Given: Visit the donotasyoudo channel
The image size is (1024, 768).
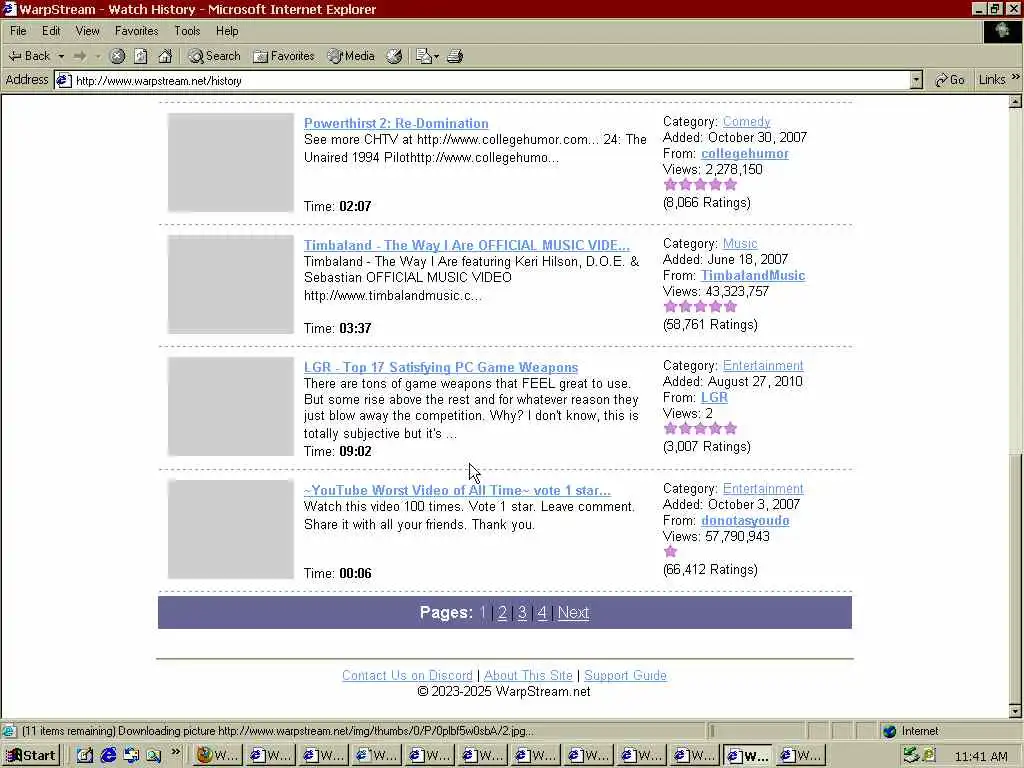Looking at the screenshot, I should pos(744,520).
